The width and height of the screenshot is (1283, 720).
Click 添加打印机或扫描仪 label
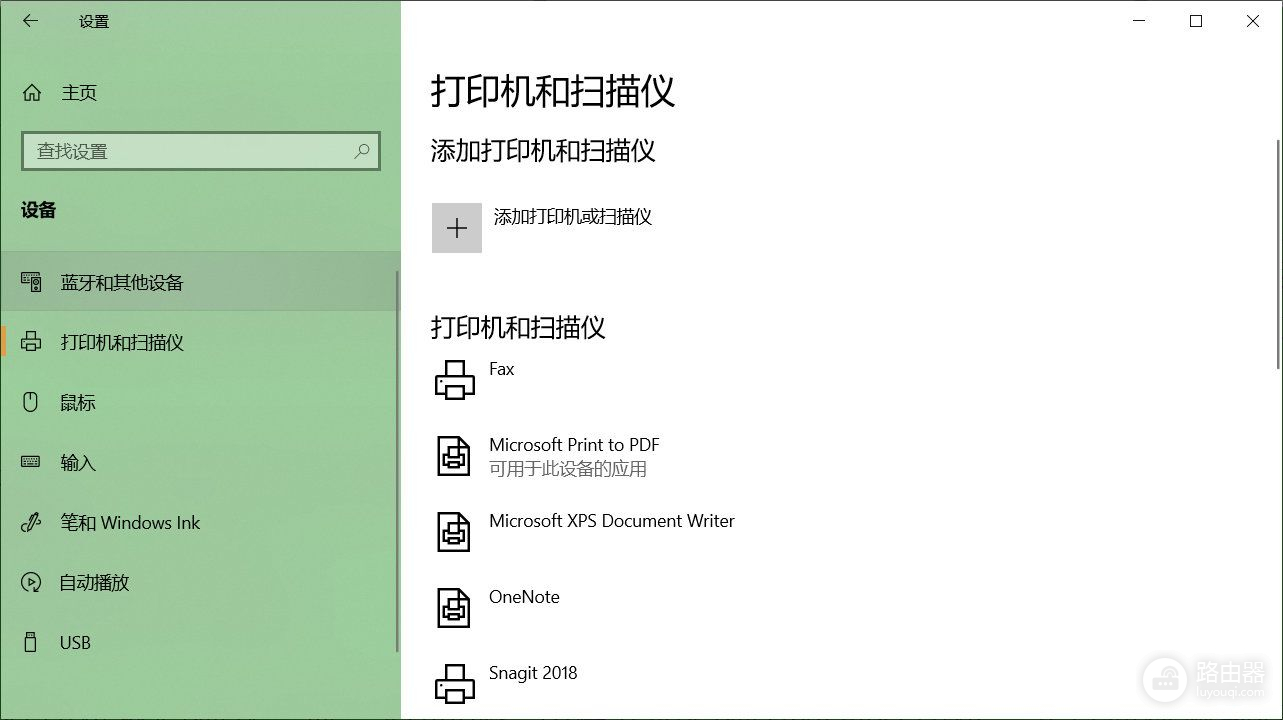click(573, 217)
